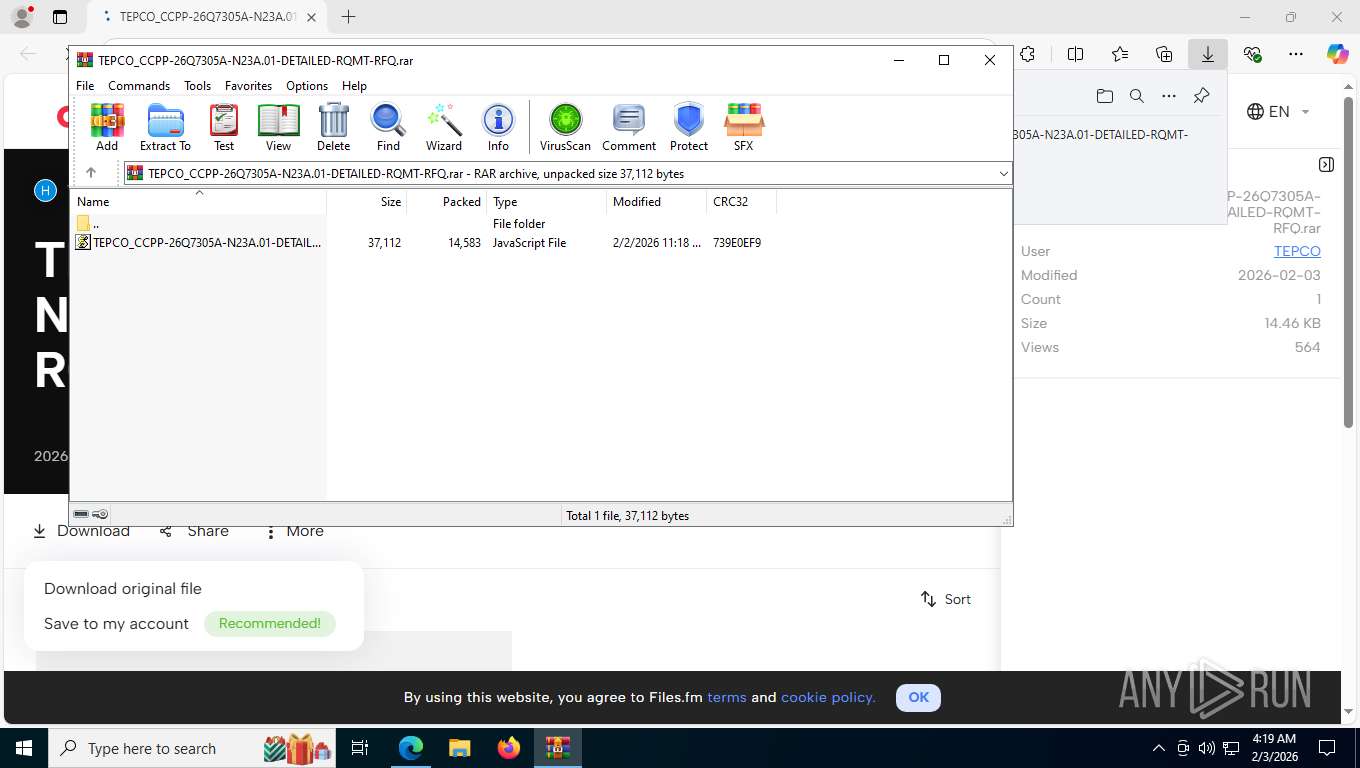Open the More options menu on Files.fm
1360x768 pixels.
tap(294, 531)
